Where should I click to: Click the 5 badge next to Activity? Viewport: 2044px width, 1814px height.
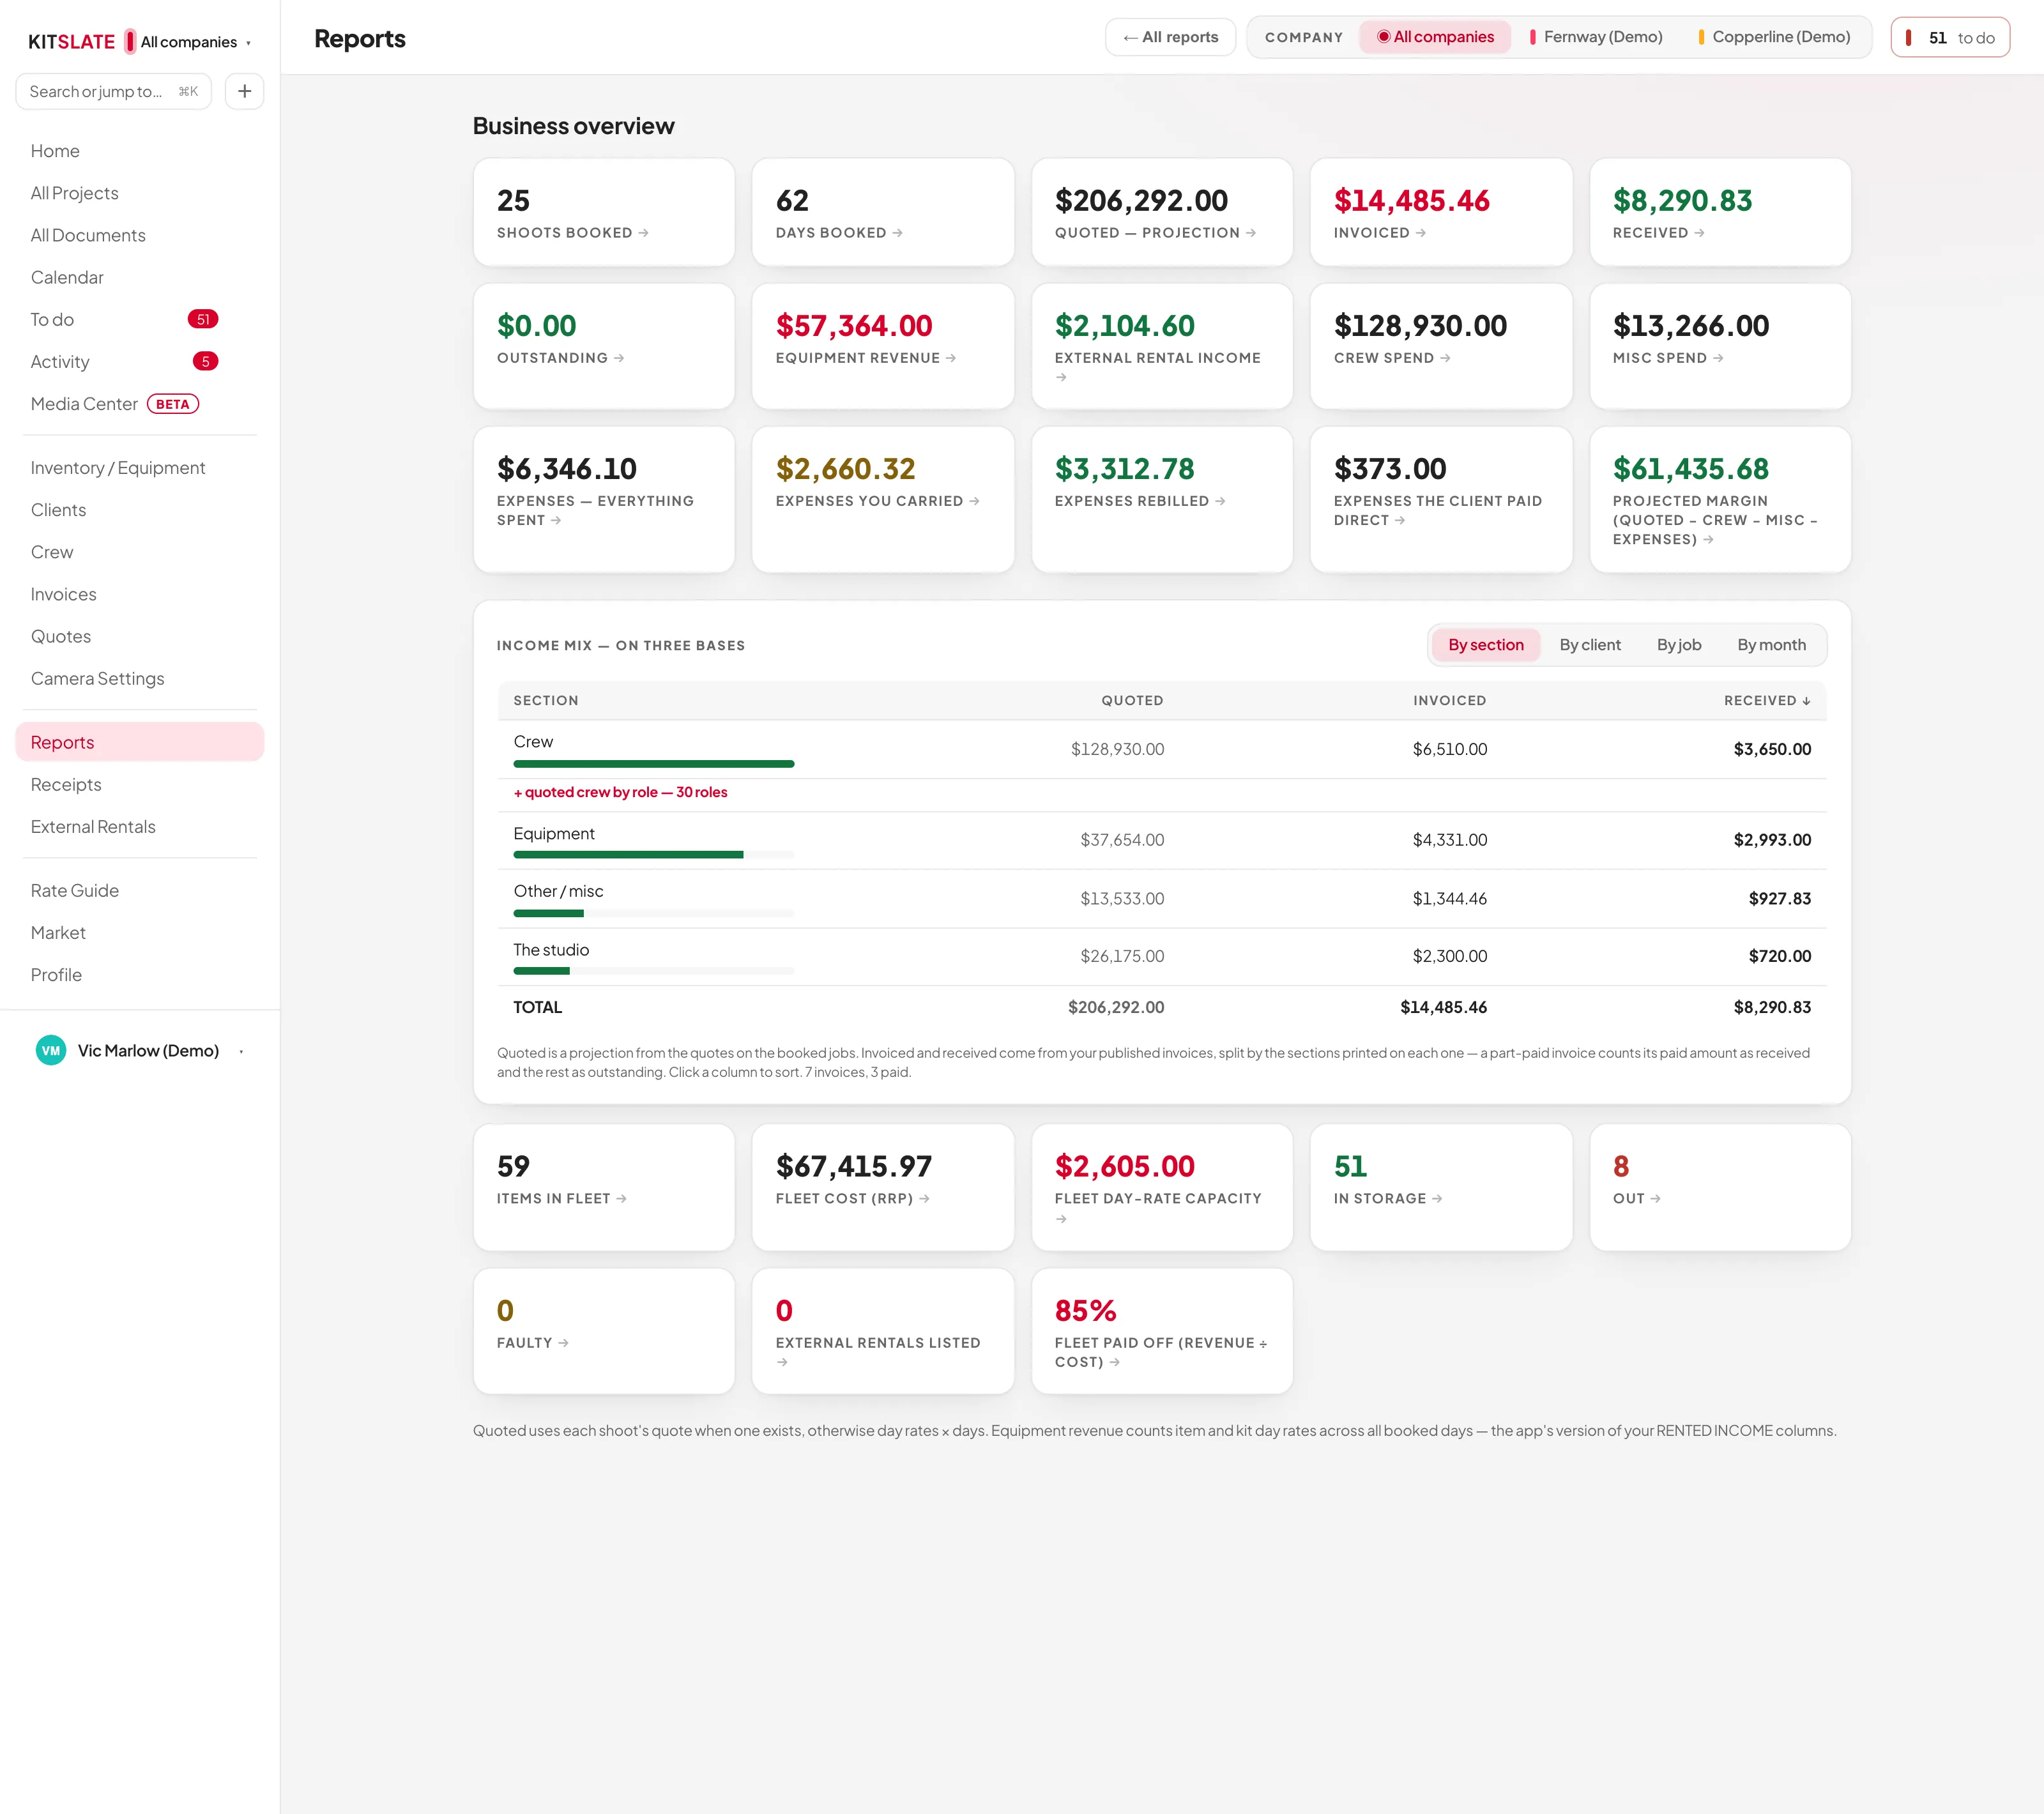point(205,361)
